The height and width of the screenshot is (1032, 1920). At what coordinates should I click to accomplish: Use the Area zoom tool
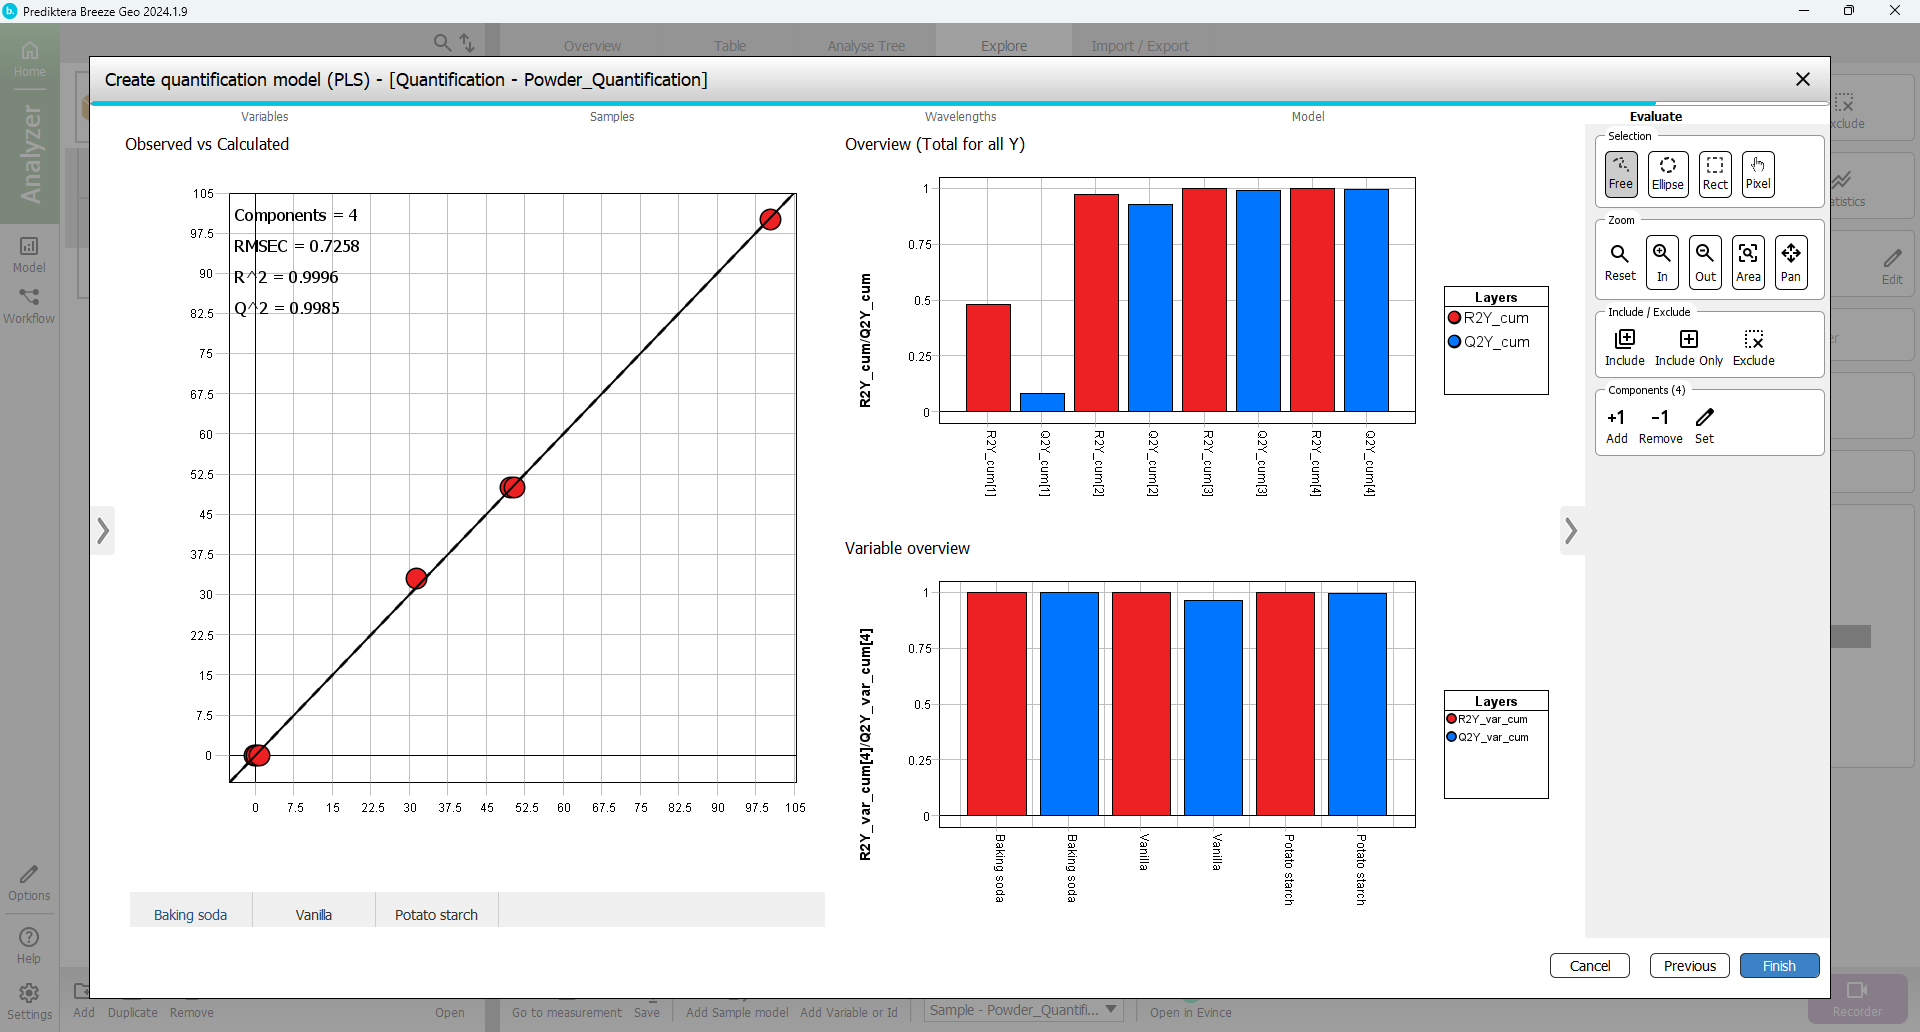(x=1748, y=262)
